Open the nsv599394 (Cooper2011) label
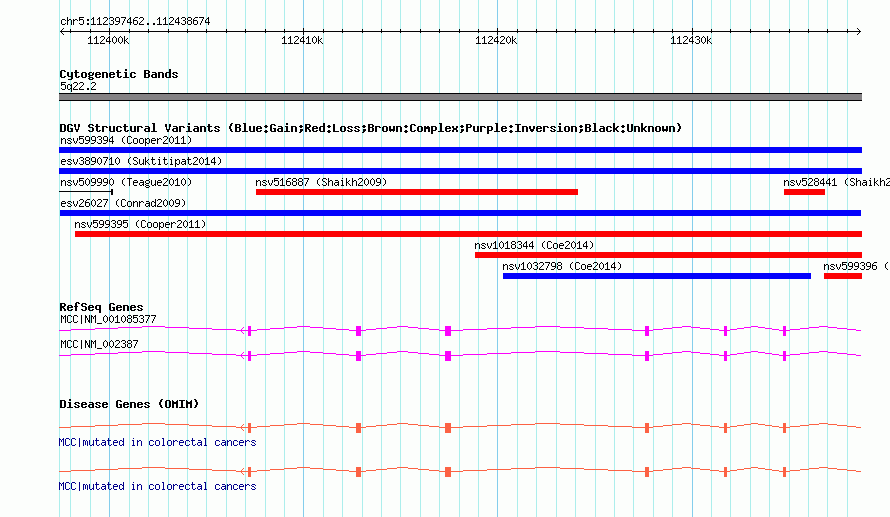The width and height of the screenshot is (890, 517). click(126, 140)
